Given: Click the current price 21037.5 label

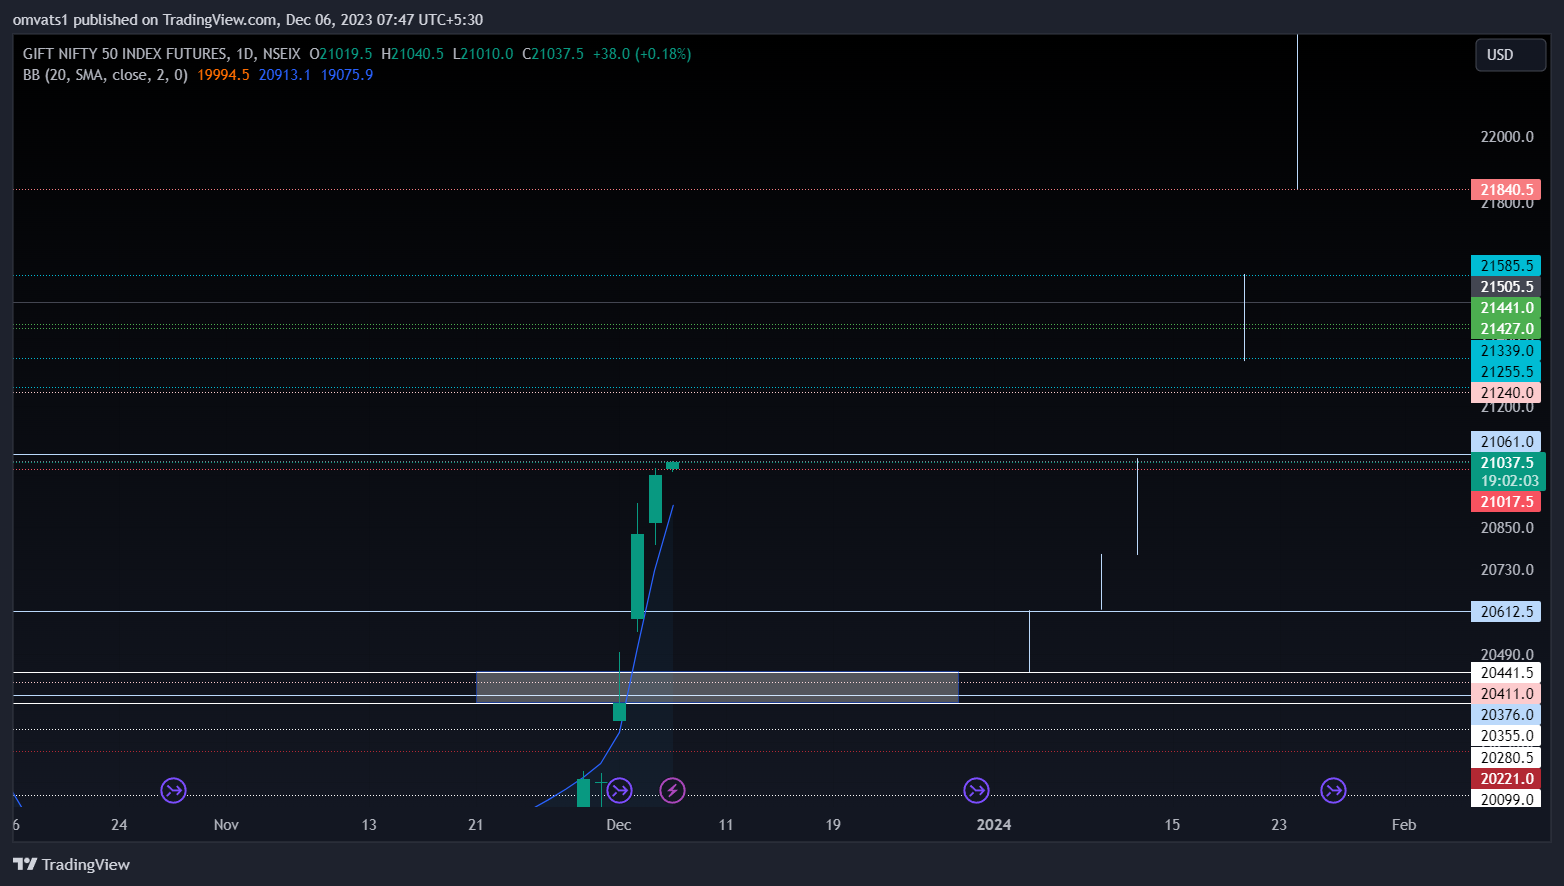Looking at the screenshot, I should (x=1508, y=463).
